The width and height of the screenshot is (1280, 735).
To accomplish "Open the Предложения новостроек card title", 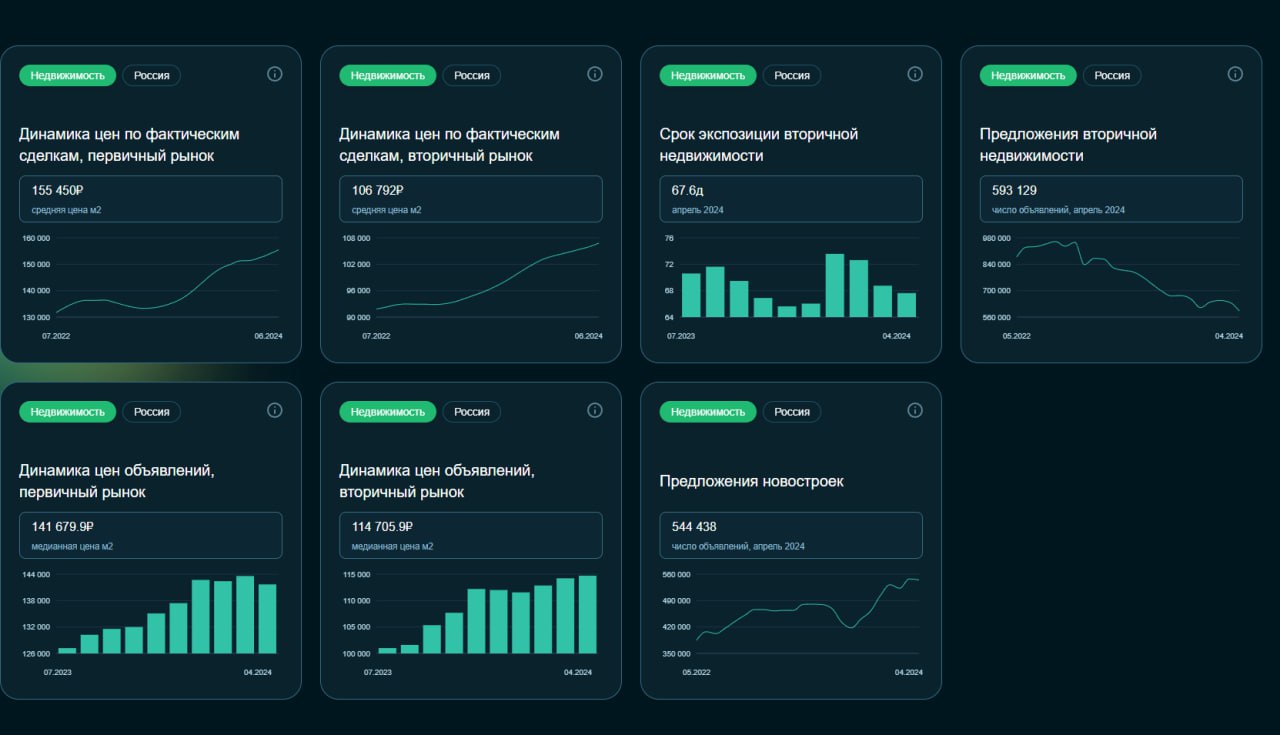I will pos(751,481).
